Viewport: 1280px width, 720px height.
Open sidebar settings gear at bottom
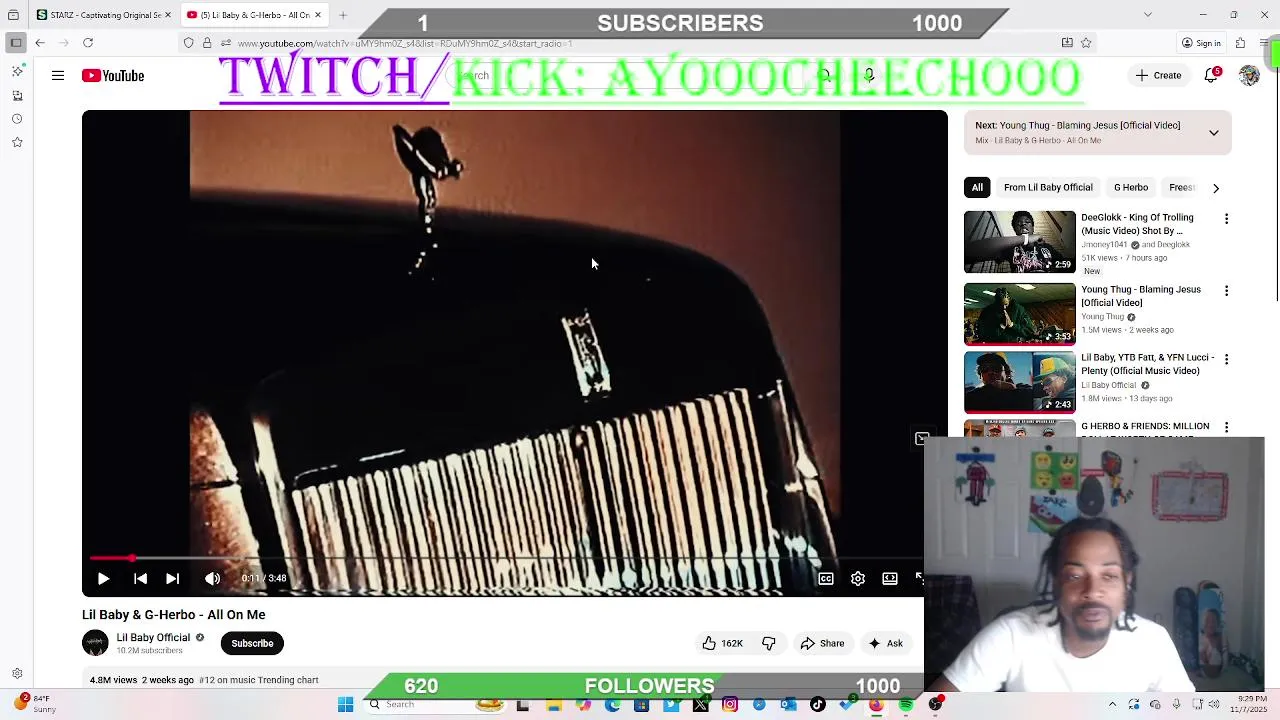17,674
